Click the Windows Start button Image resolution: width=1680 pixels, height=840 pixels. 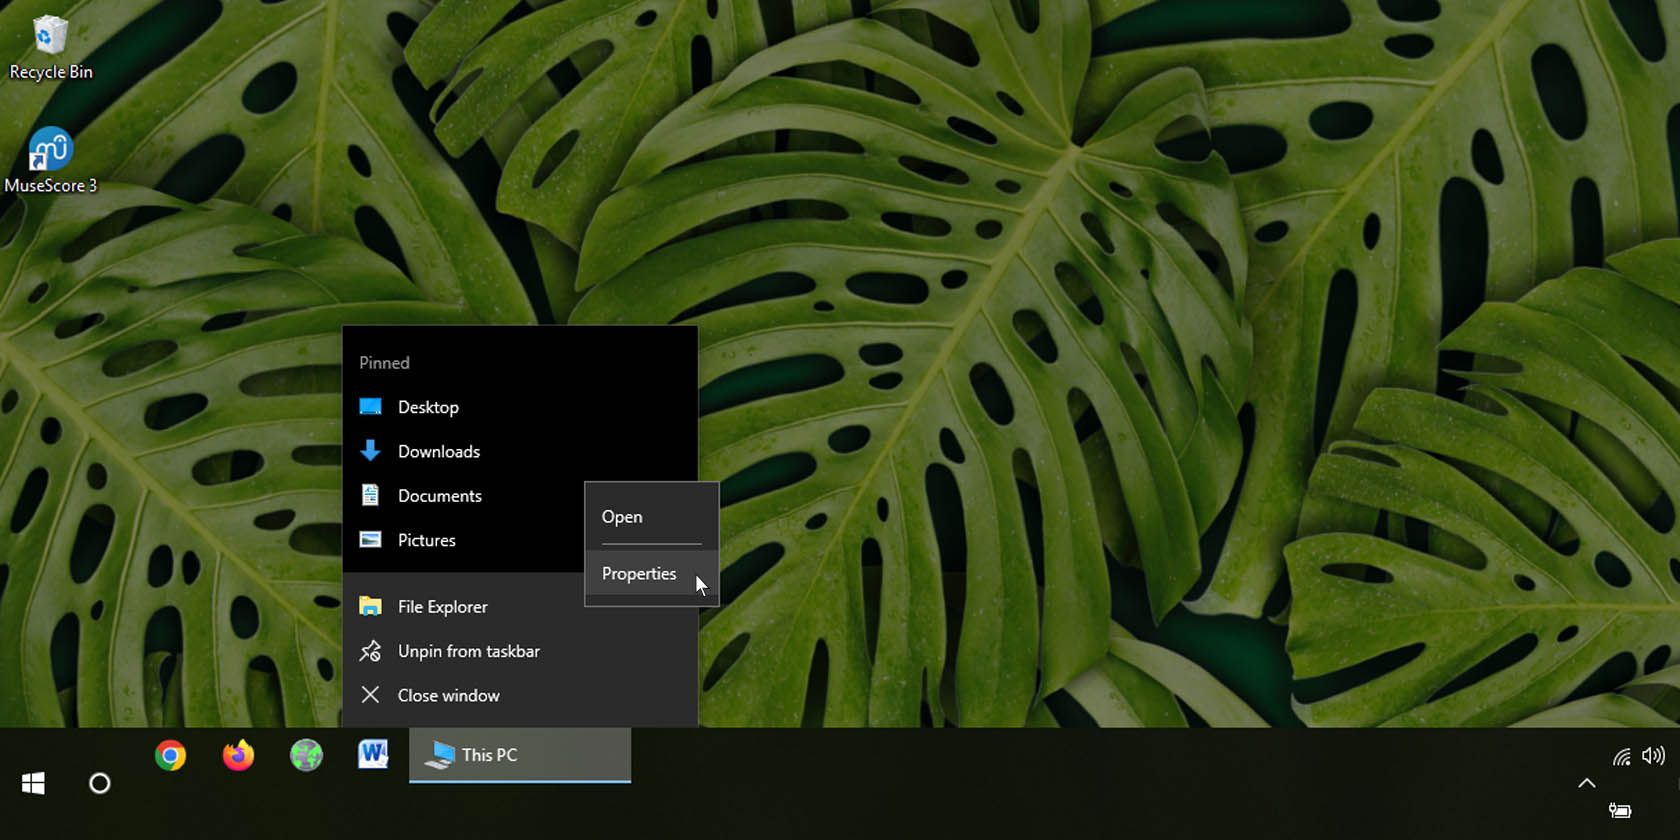[33, 784]
